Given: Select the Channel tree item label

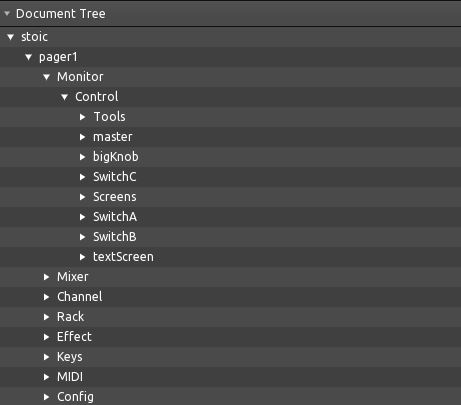Looking at the screenshot, I should [80, 297].
